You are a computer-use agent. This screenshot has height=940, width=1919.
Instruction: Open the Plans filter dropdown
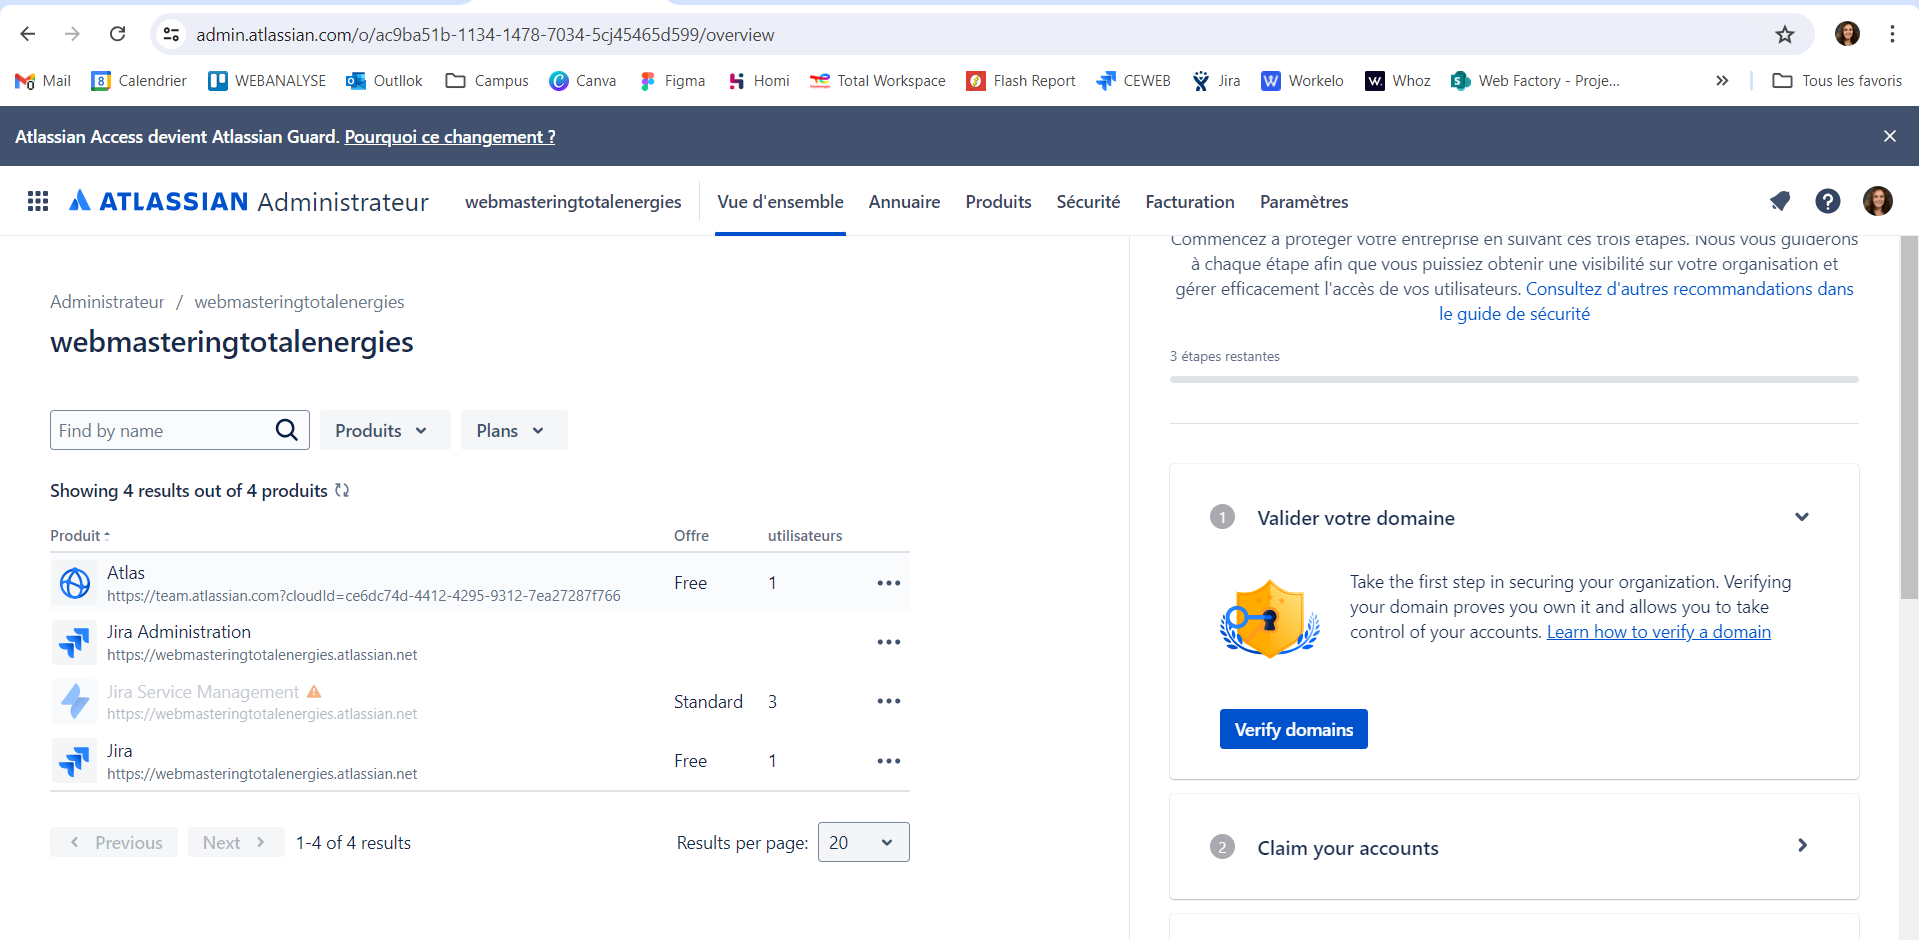(512, 429)
